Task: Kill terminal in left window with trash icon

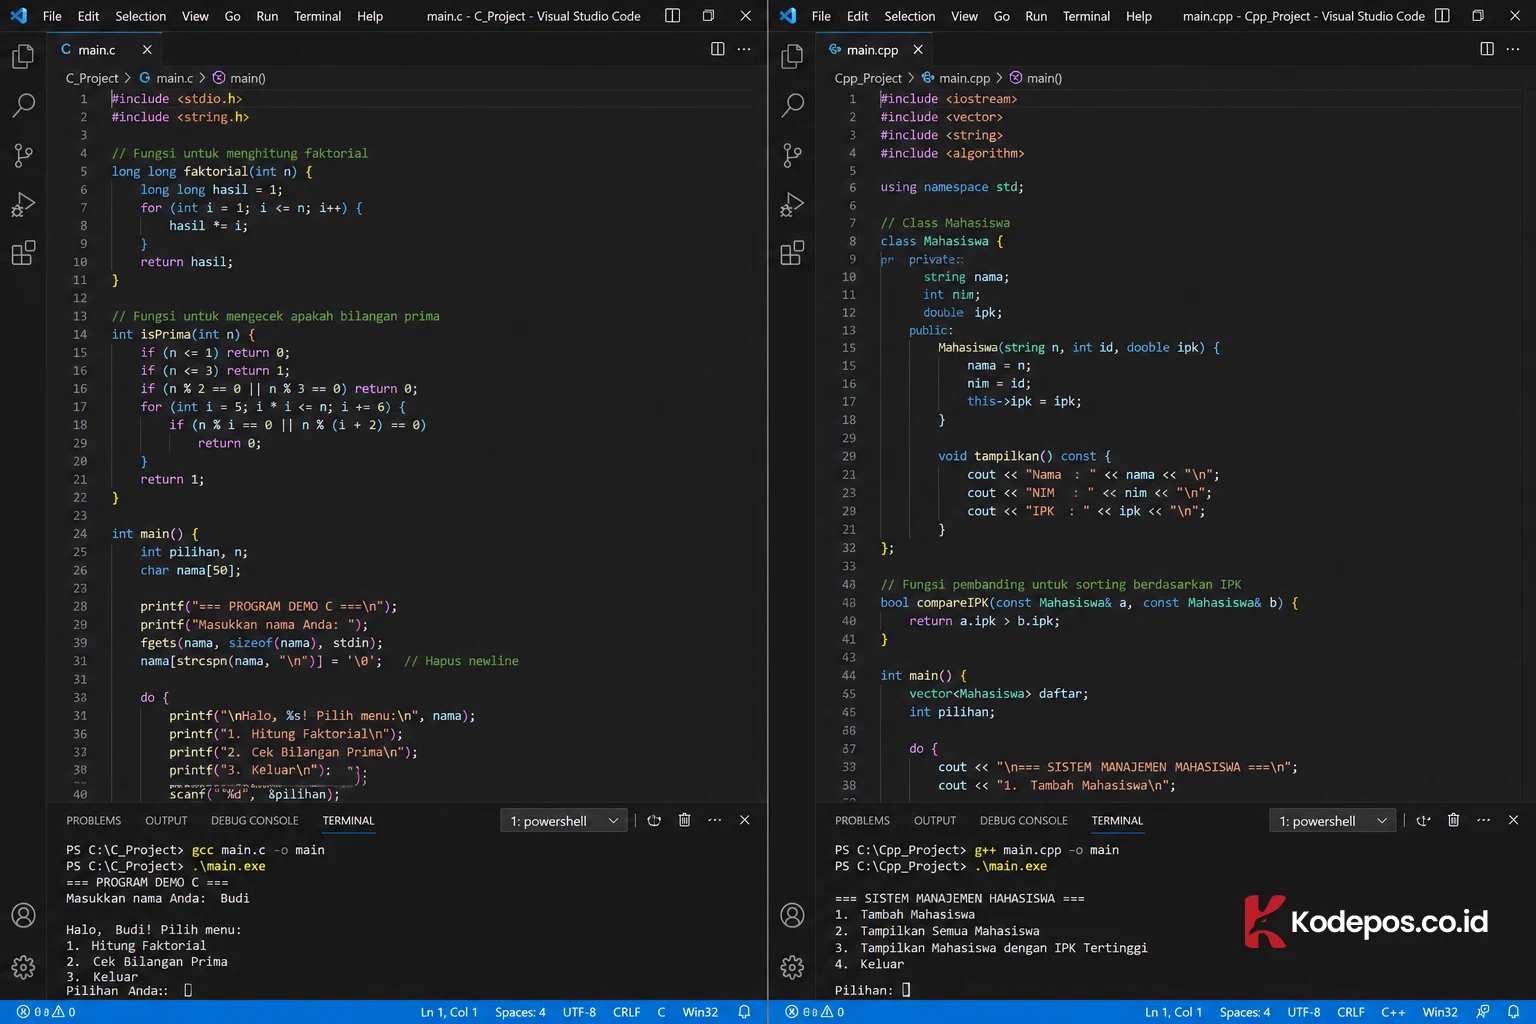Action: [684, 820]
